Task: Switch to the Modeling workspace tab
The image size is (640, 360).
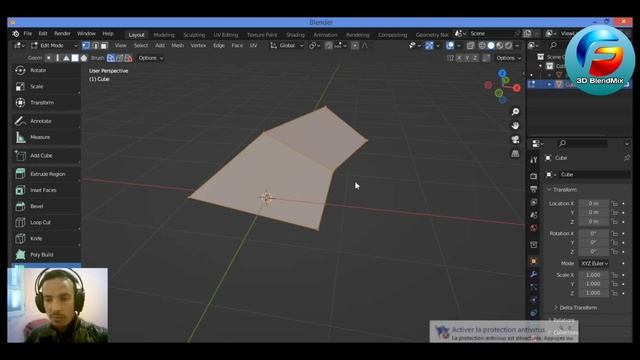Action: coord(164,35)
